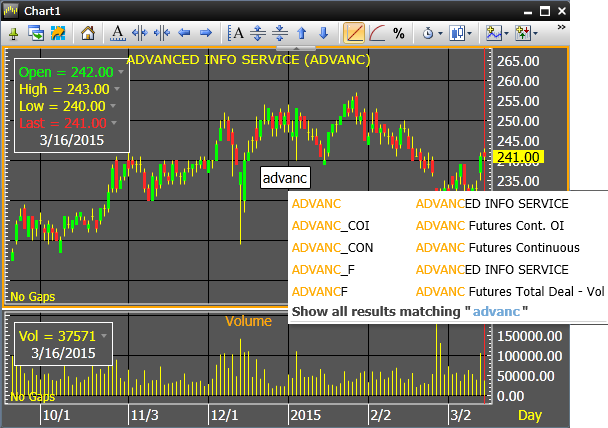
Task: Click the windows swap icon with green arrow
Action: pos(36,33)
